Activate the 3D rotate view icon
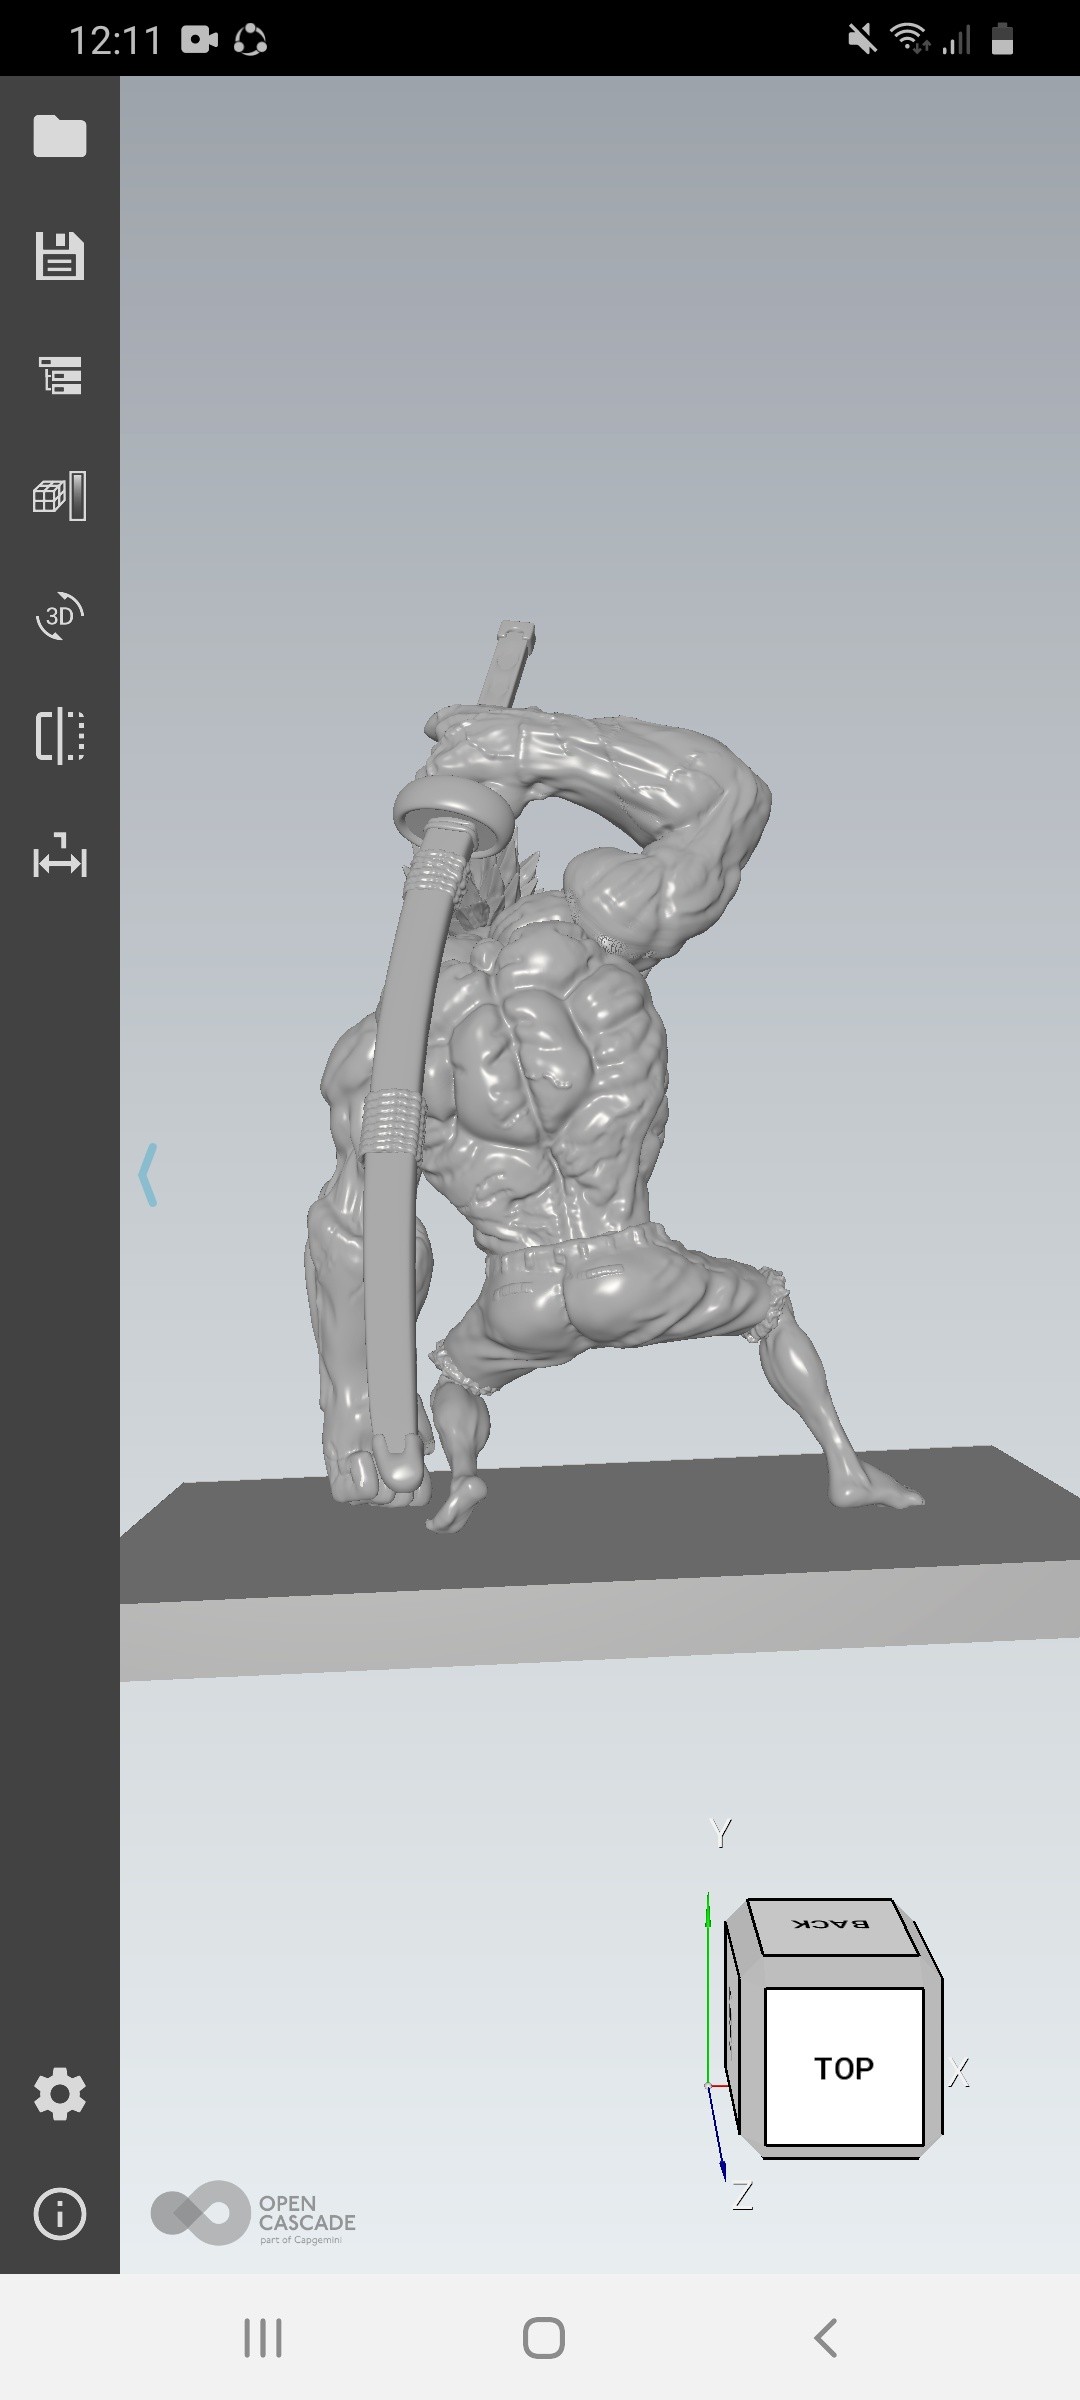Image resolution: width=1080 pixels, height=2400 pixels. coord(60,615)
